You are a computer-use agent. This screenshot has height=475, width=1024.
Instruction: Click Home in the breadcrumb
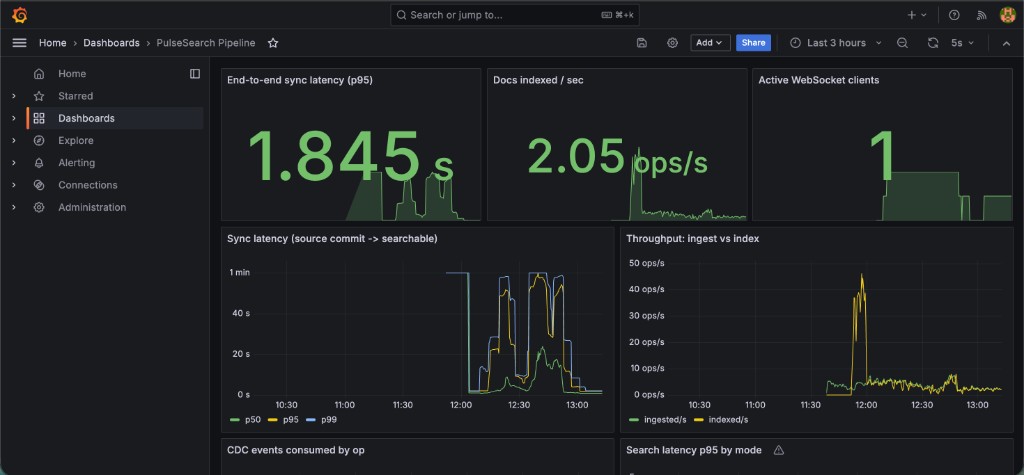point(52,42)
